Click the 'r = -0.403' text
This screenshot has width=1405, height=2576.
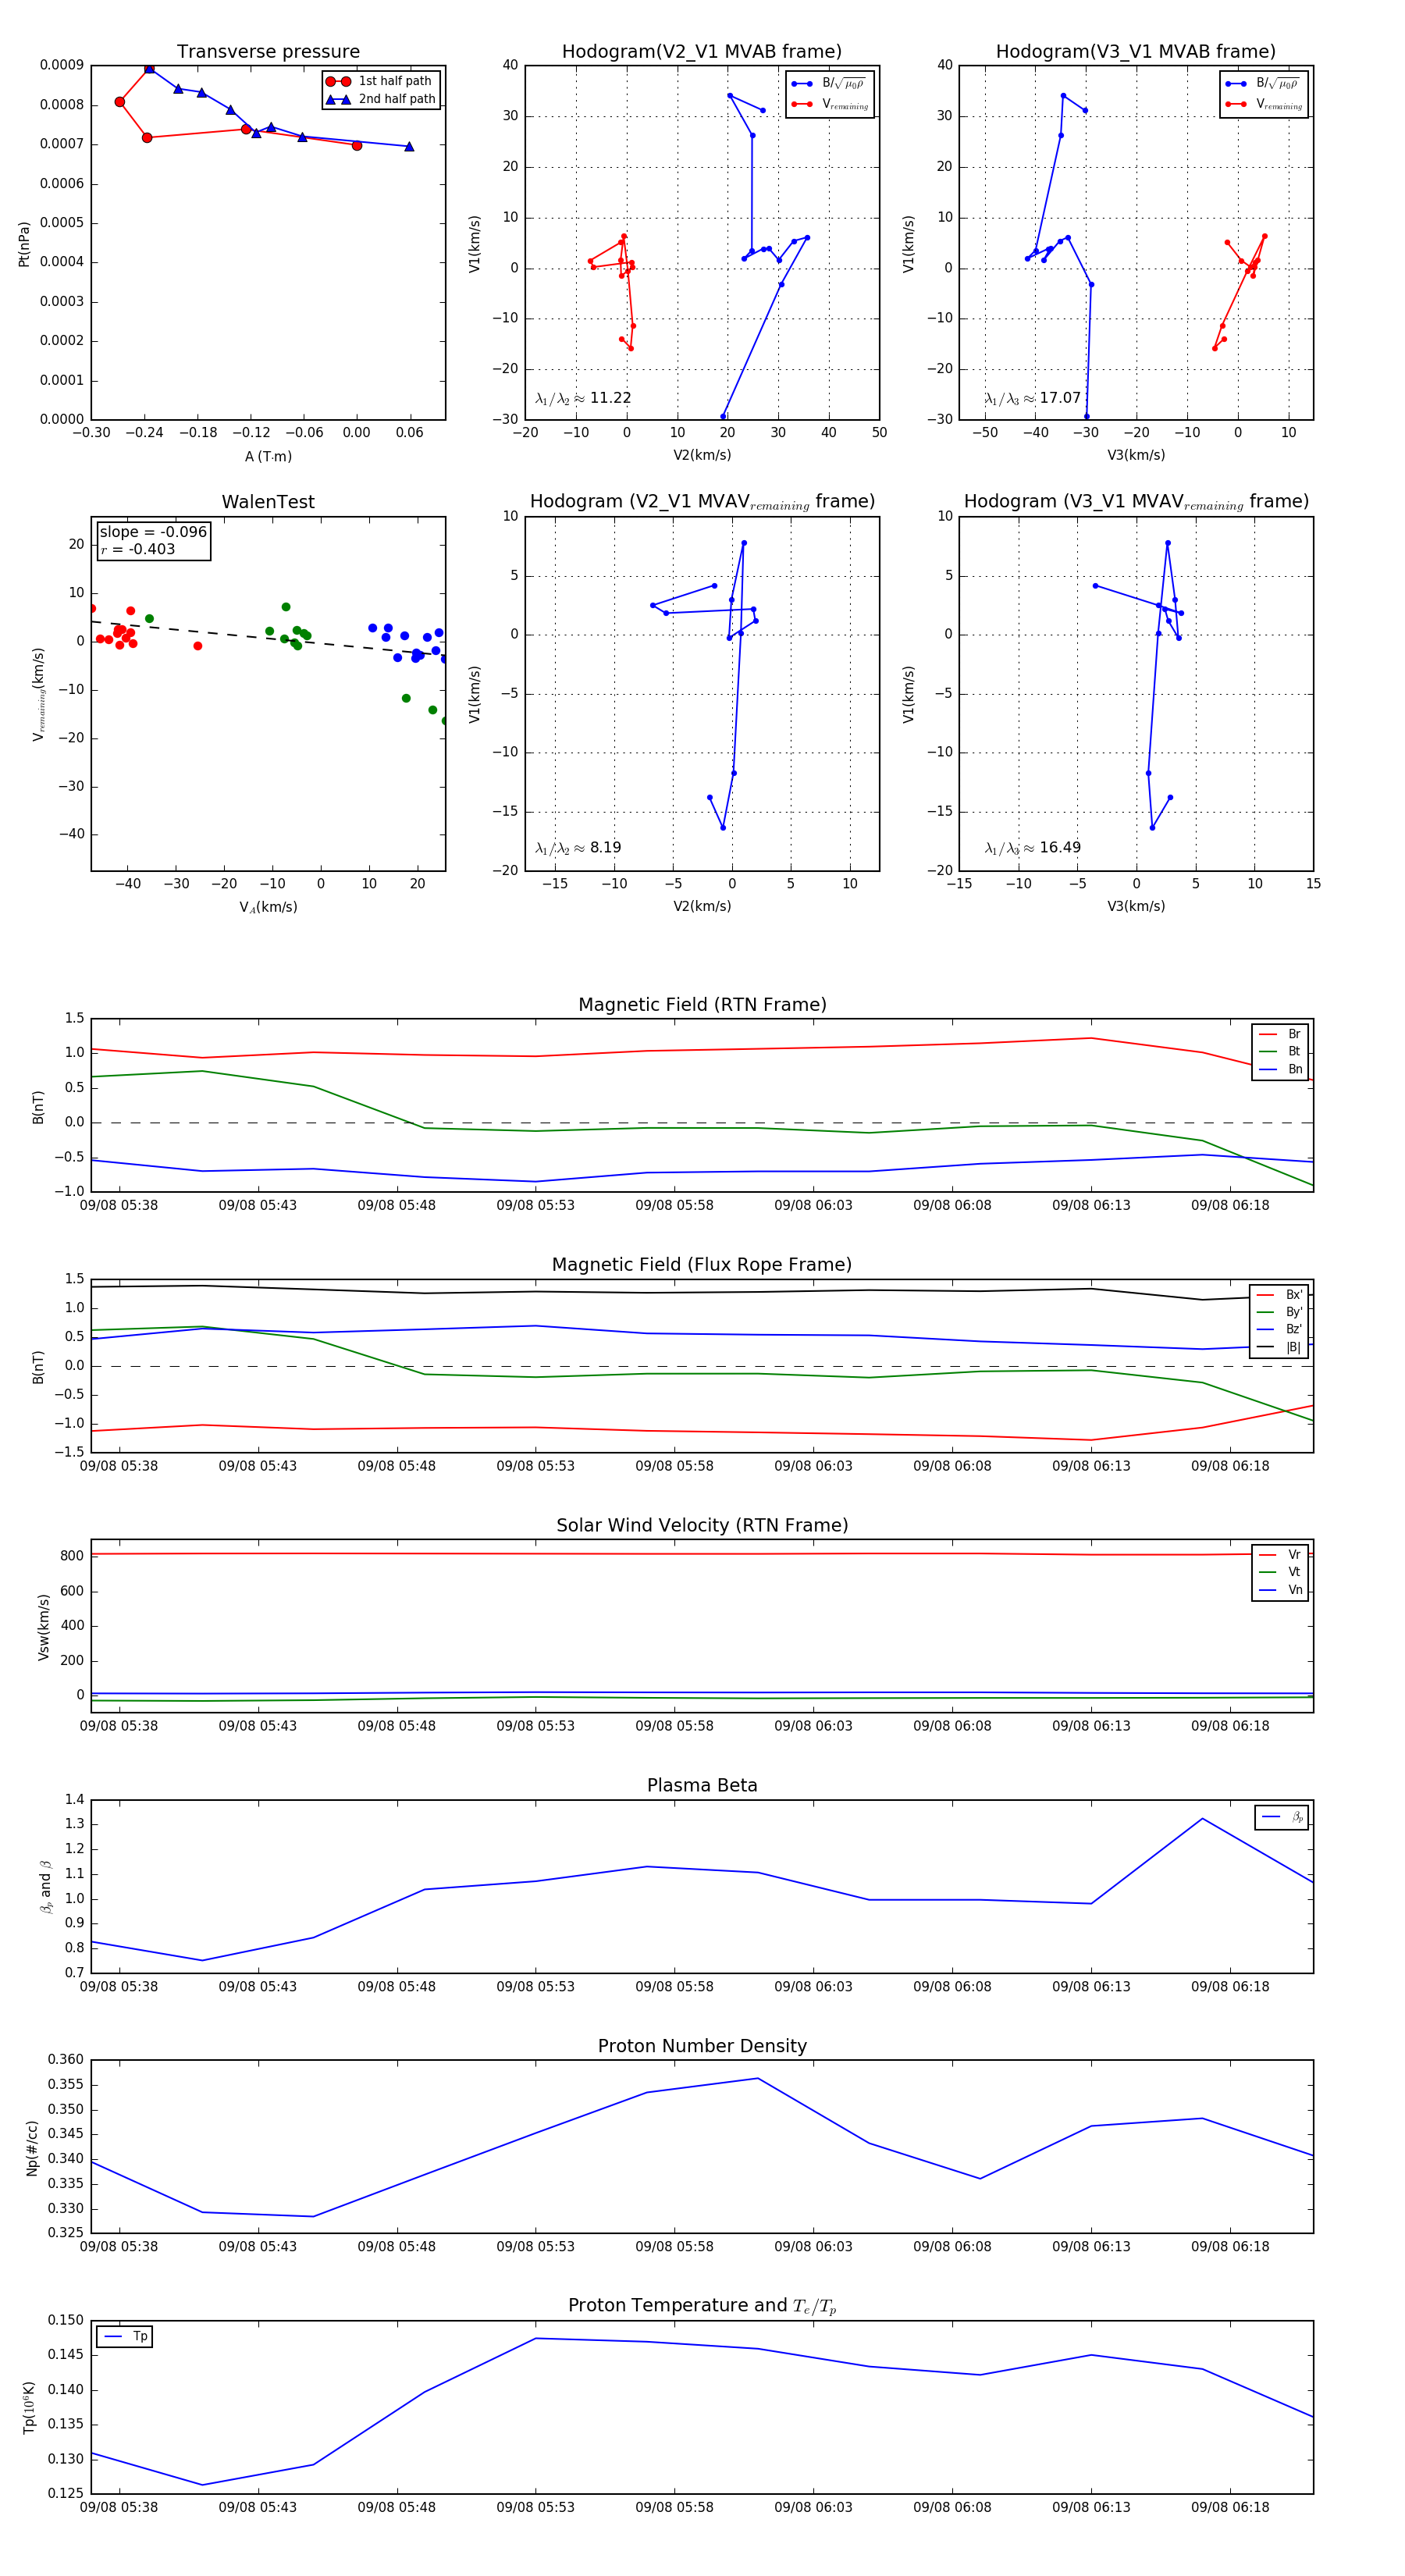[137, 549]
